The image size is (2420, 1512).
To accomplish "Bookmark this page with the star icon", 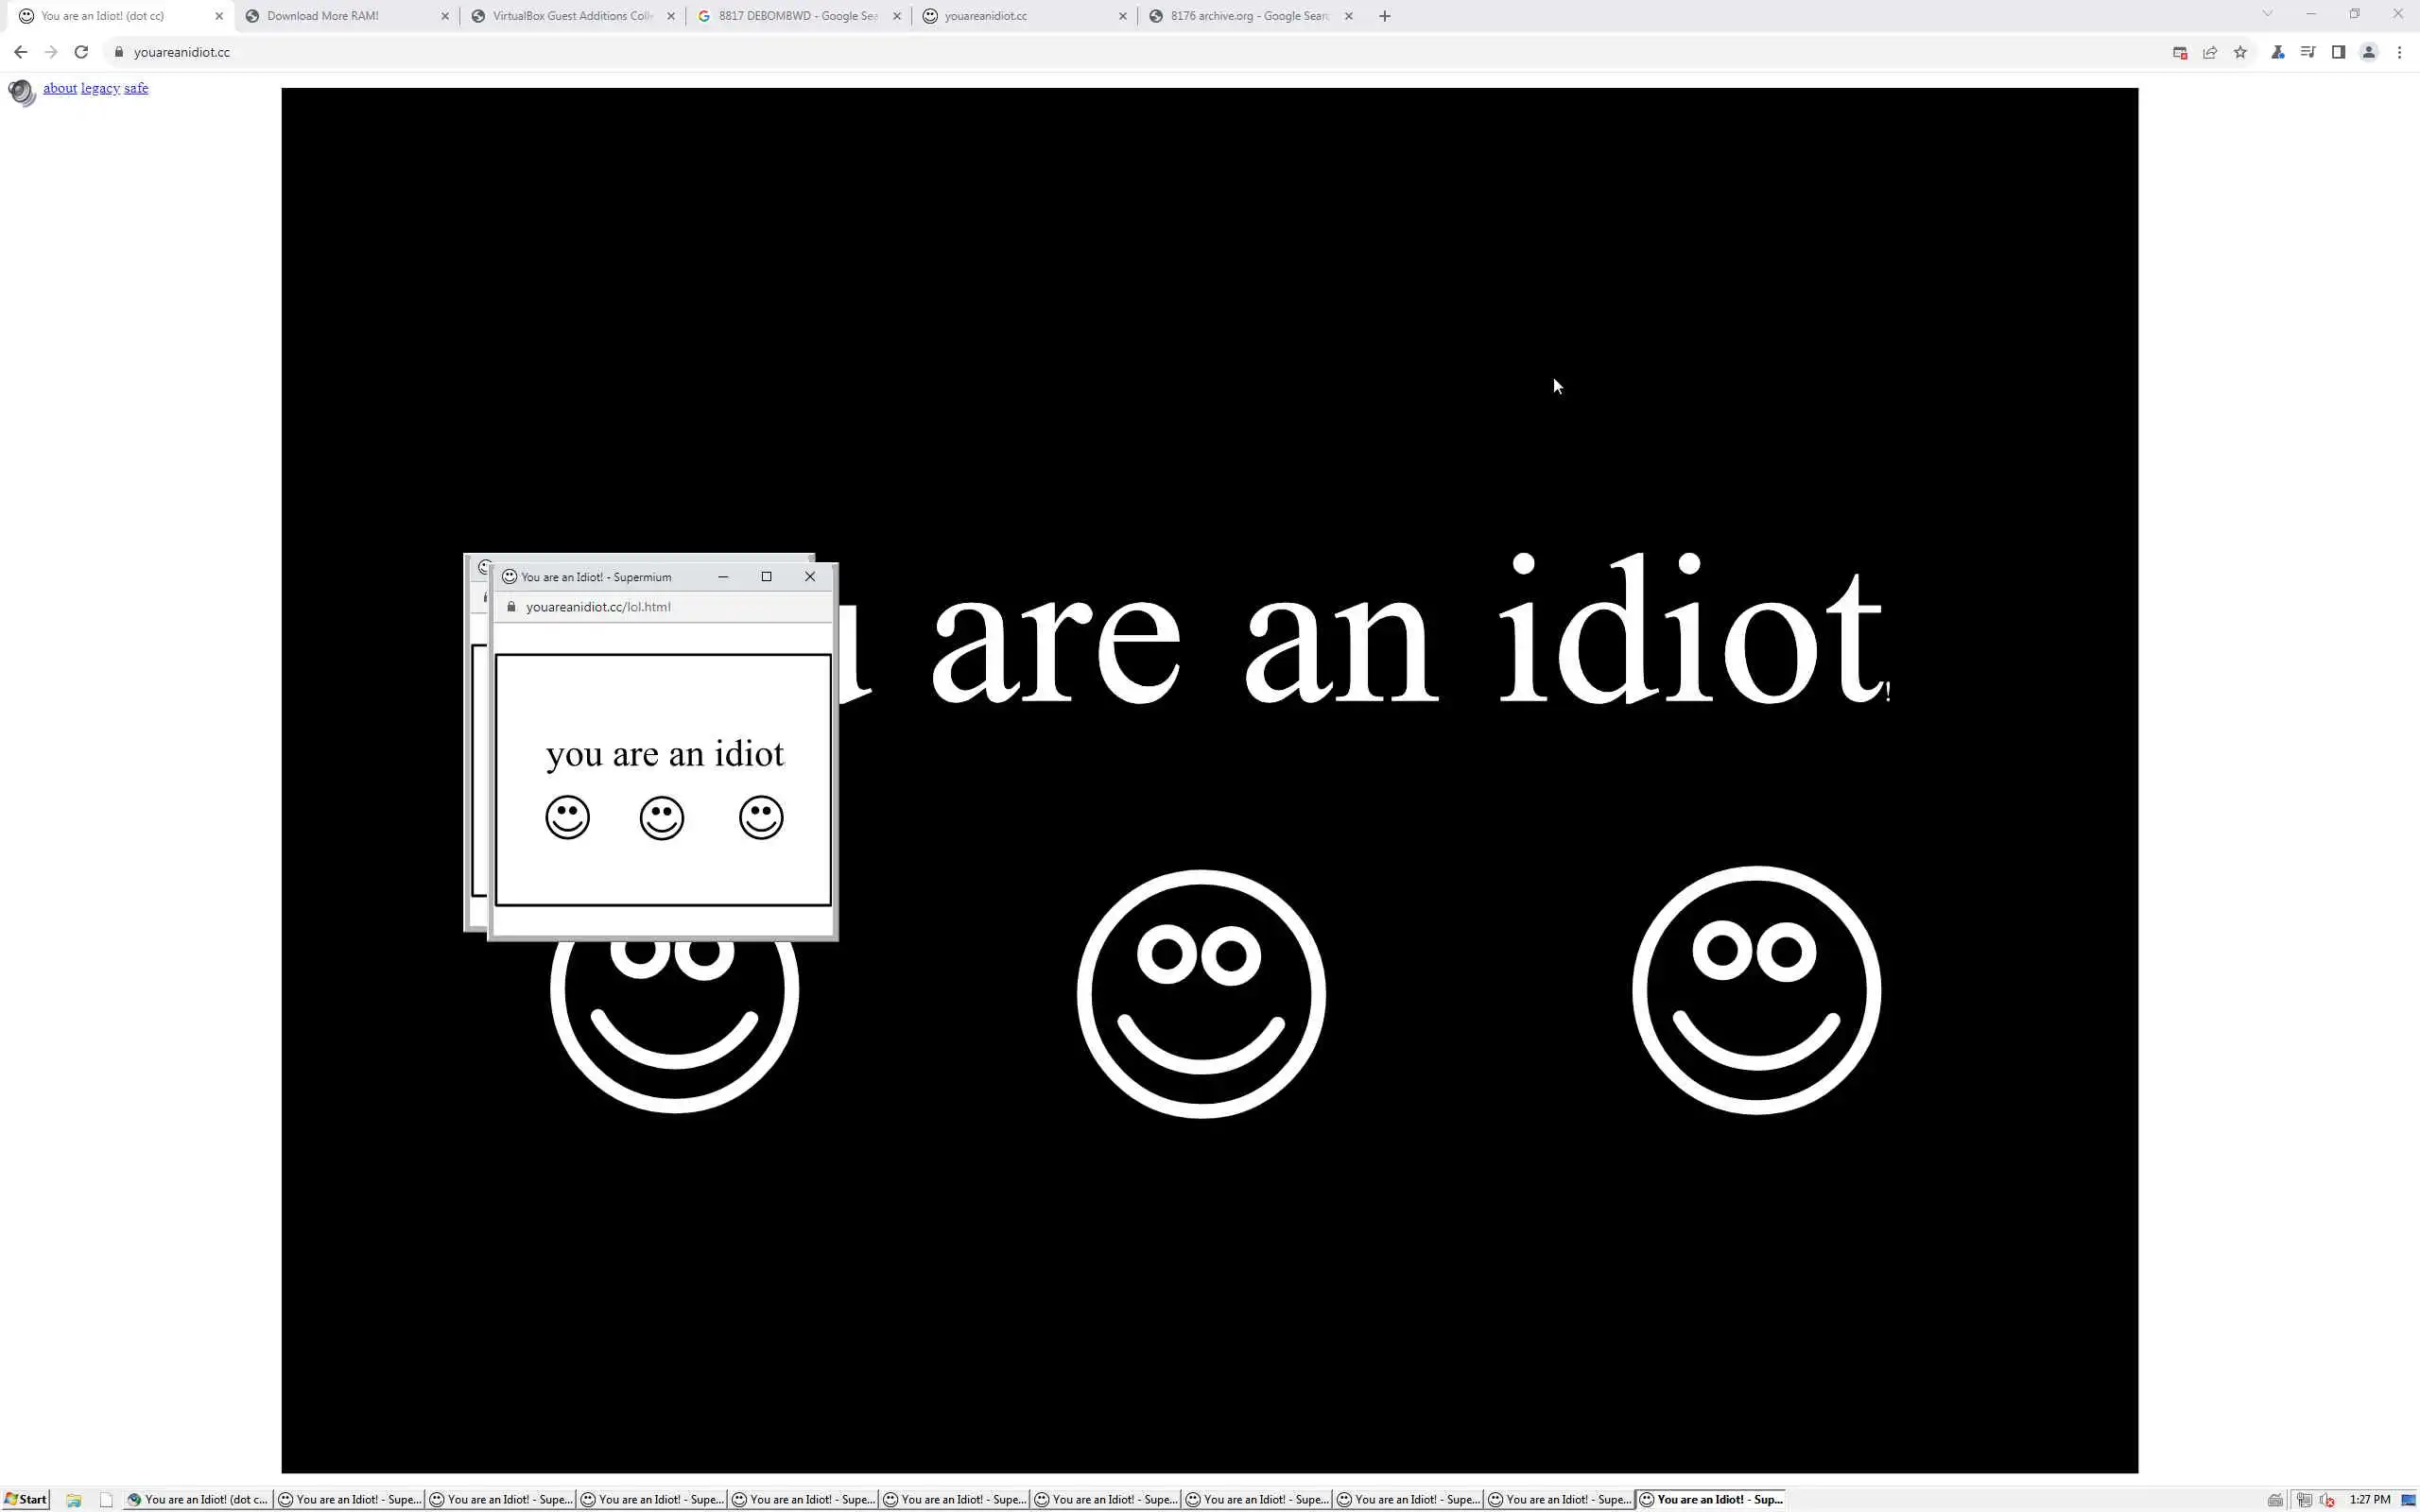I will click(x=2240, y=52).
